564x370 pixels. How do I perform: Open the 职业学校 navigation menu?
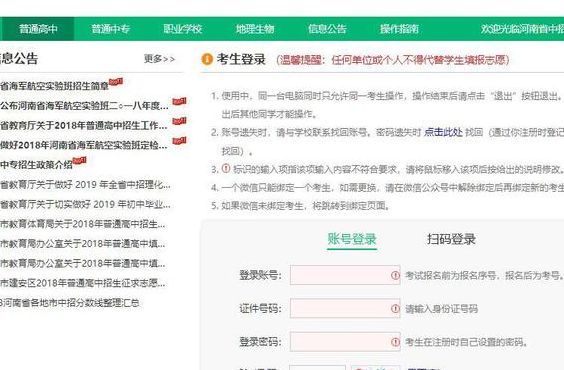[182, 29]
